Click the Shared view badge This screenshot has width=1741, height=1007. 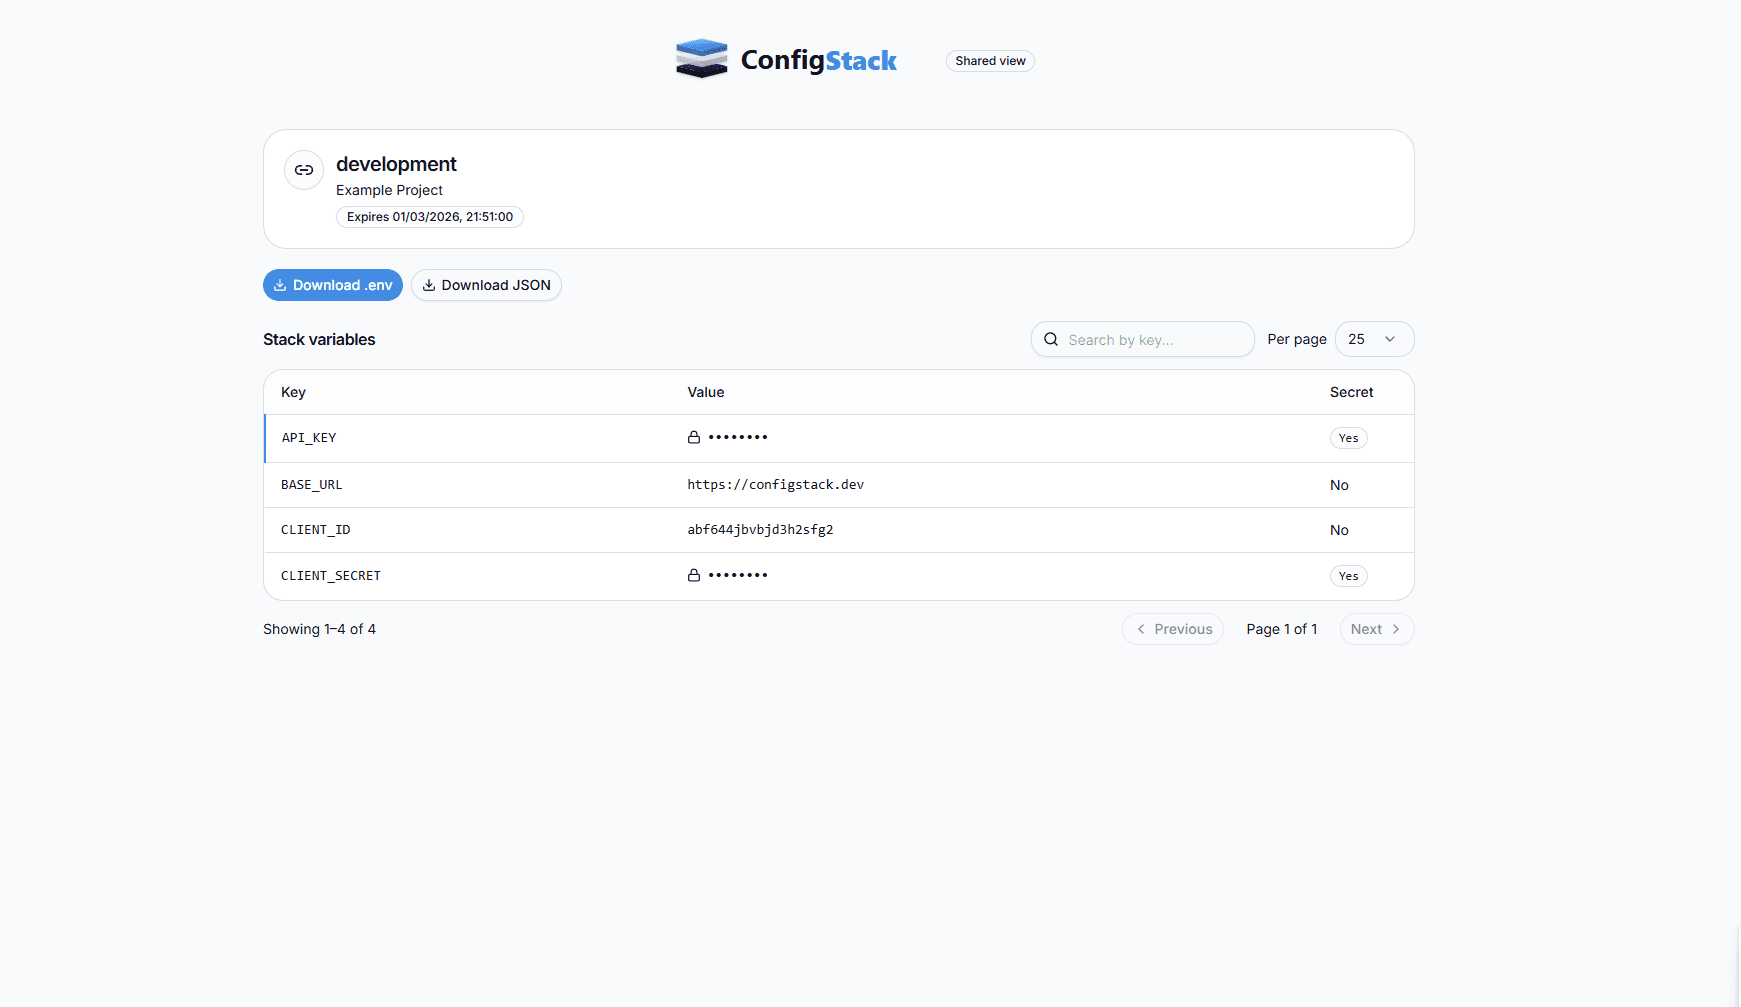tap(990, 61)
